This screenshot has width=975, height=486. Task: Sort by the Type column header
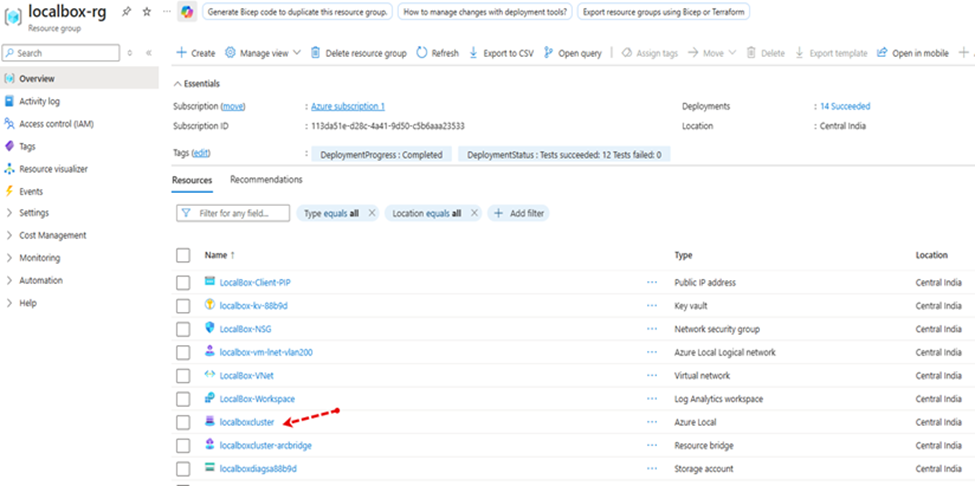(x=683, y=255)
